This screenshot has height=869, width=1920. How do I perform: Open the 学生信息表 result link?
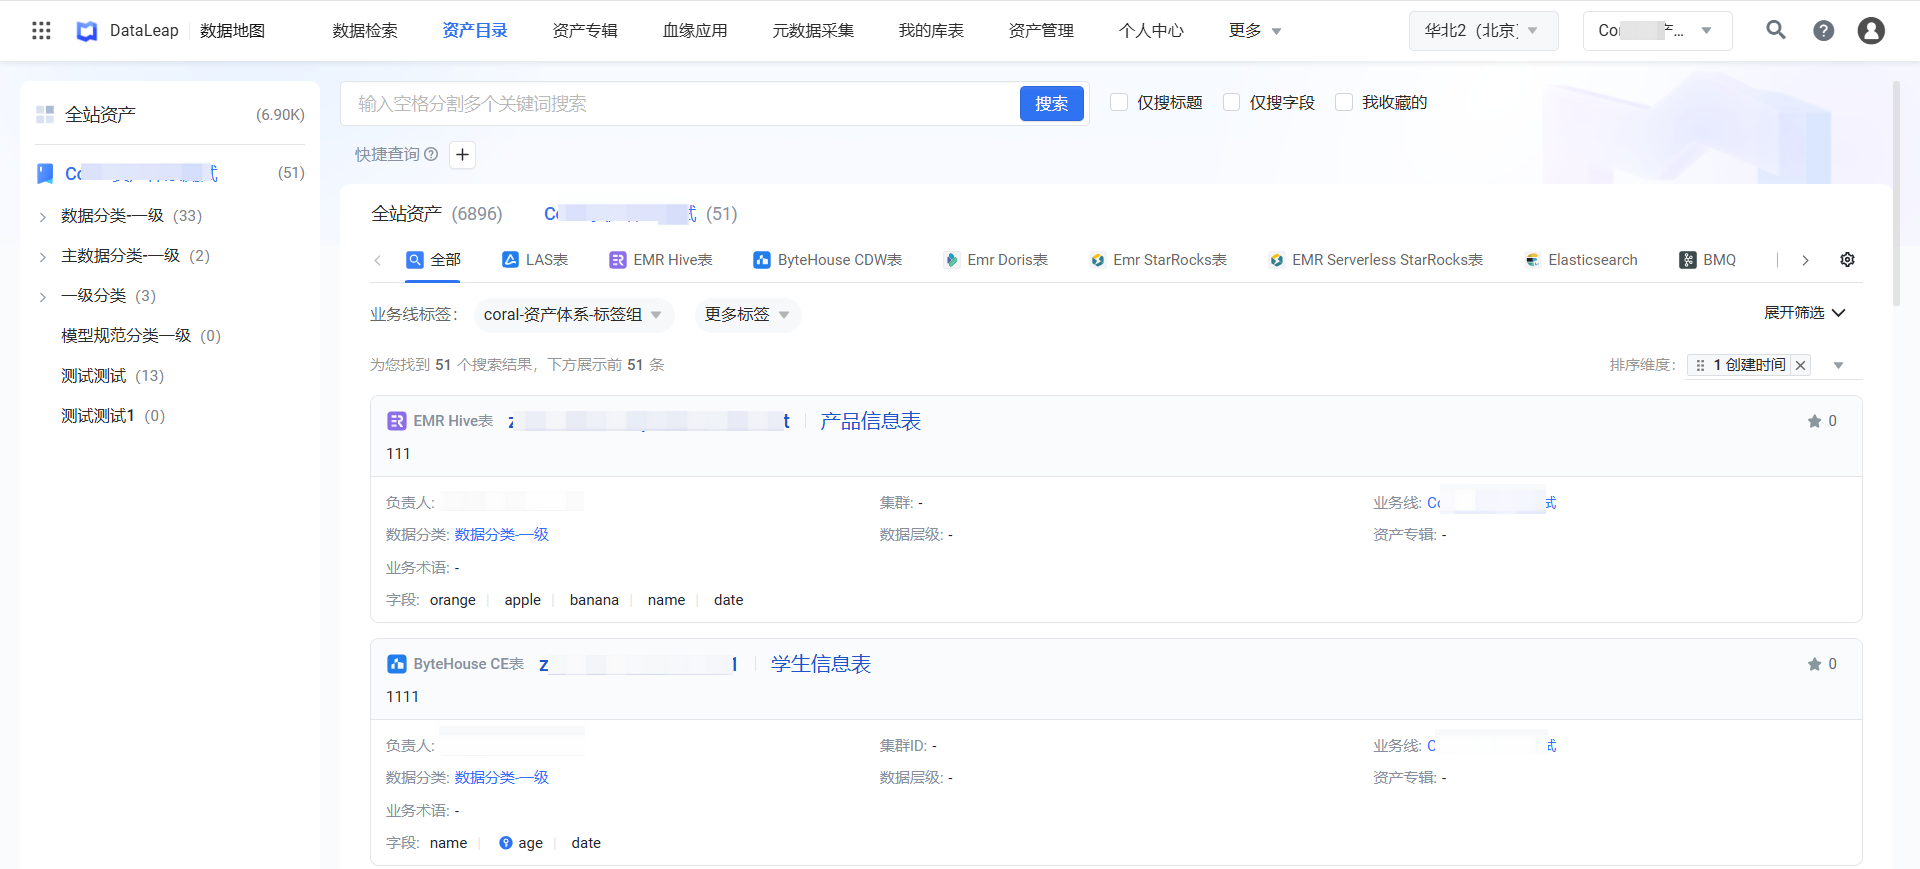coord(820,664)
